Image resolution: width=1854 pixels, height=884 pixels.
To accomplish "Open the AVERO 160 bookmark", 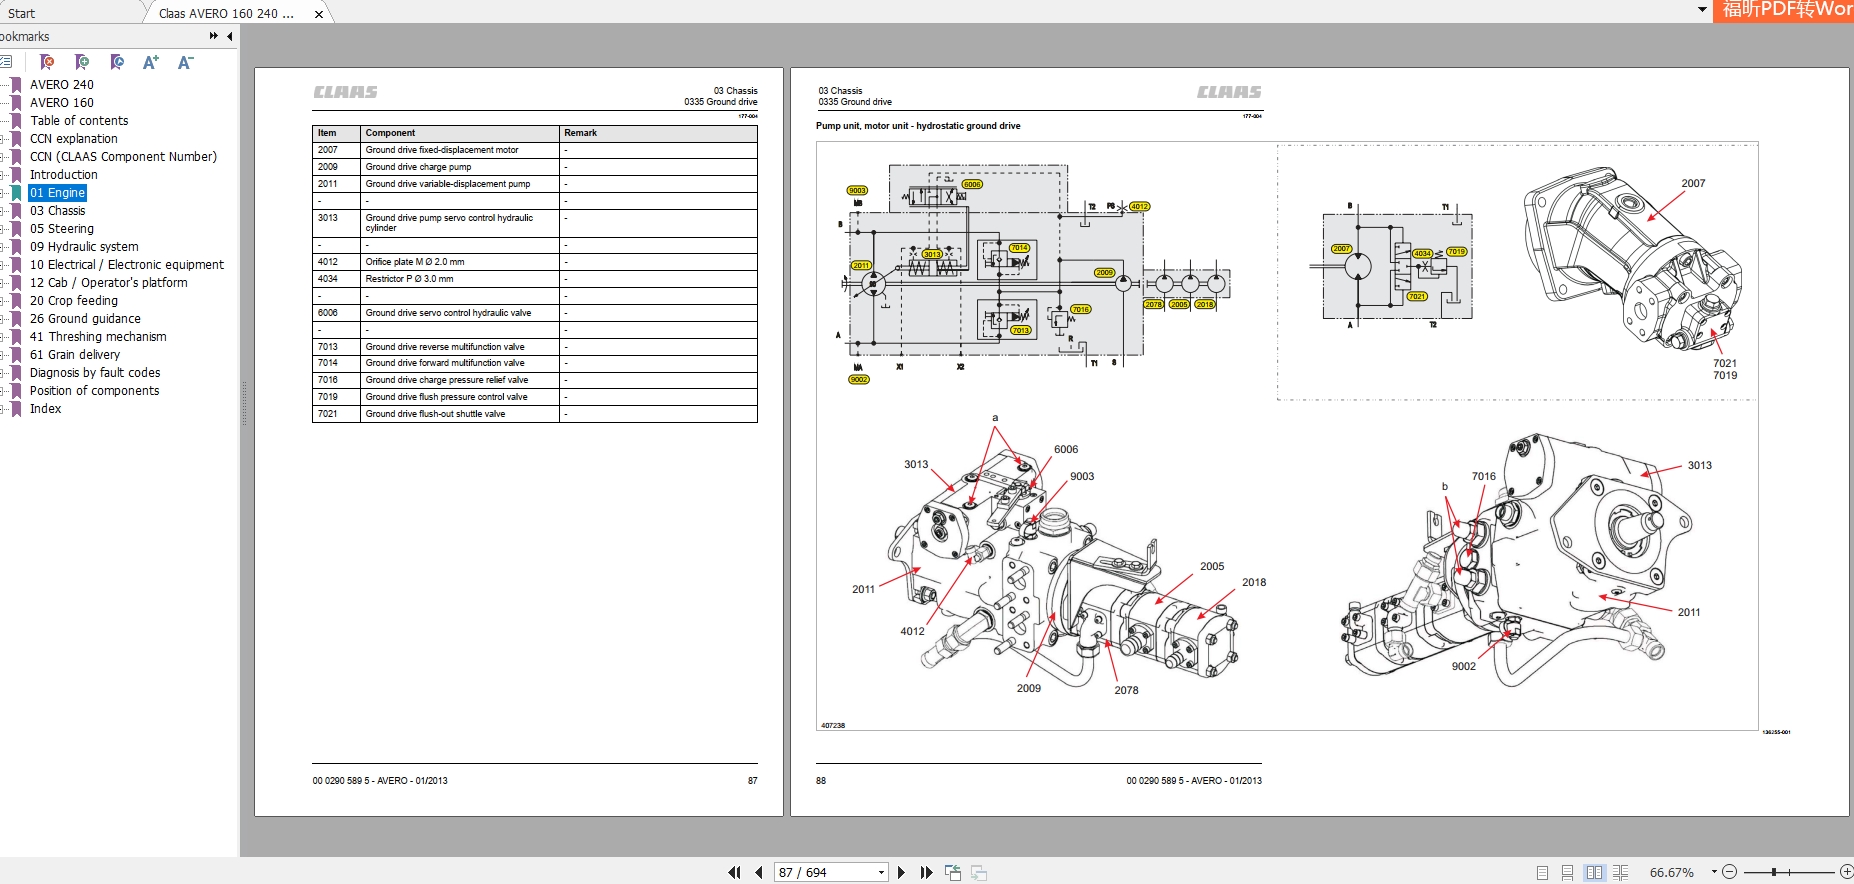I will (62, 103).
